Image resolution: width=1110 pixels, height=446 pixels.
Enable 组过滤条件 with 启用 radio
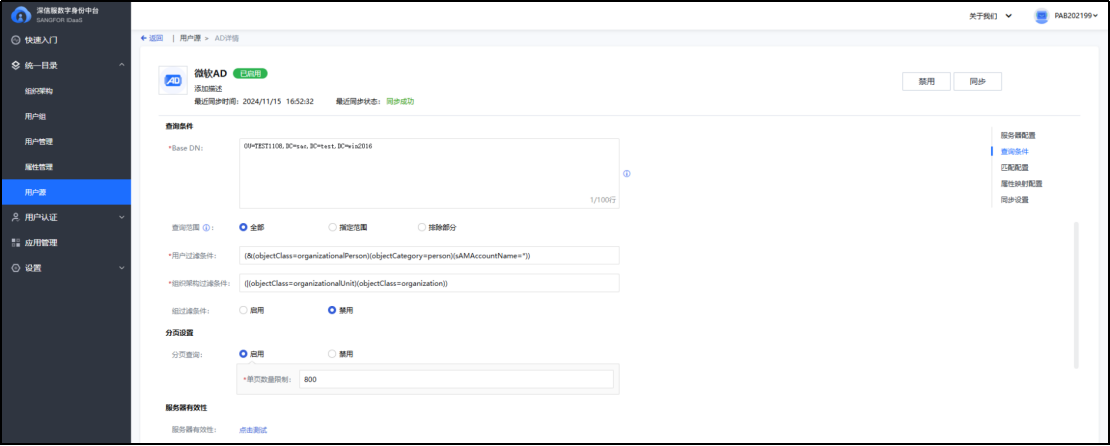tap(243, 310)
